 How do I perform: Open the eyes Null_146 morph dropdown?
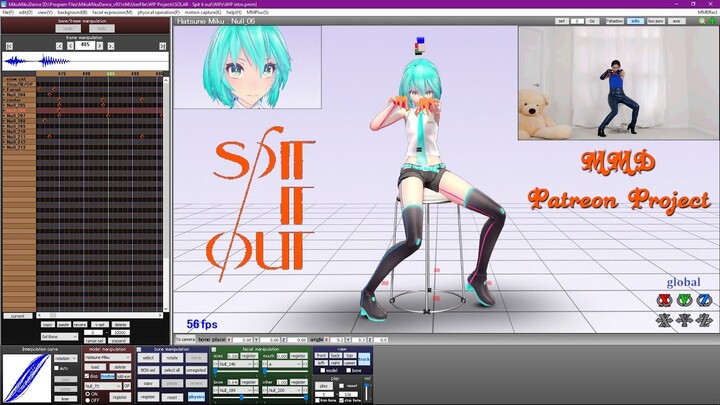236,364
